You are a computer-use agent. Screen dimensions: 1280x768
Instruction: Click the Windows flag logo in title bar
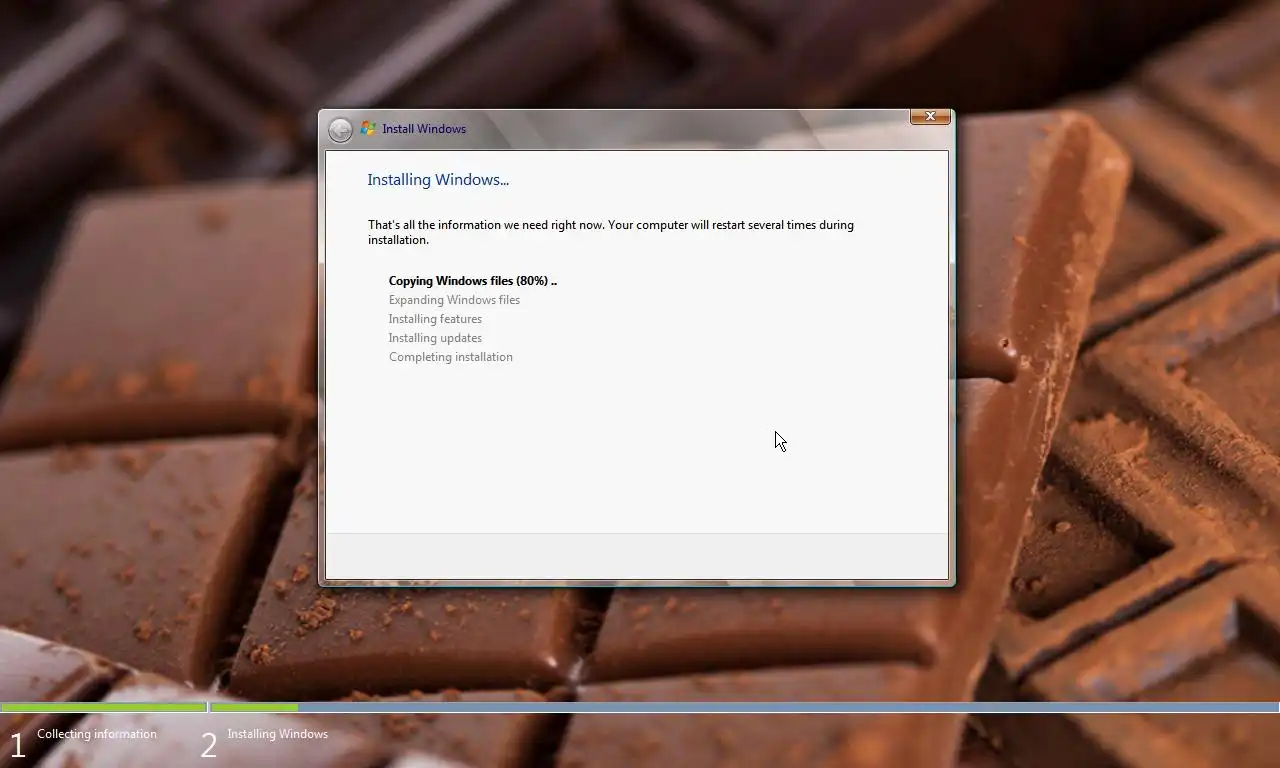click(x=368, y=129)
